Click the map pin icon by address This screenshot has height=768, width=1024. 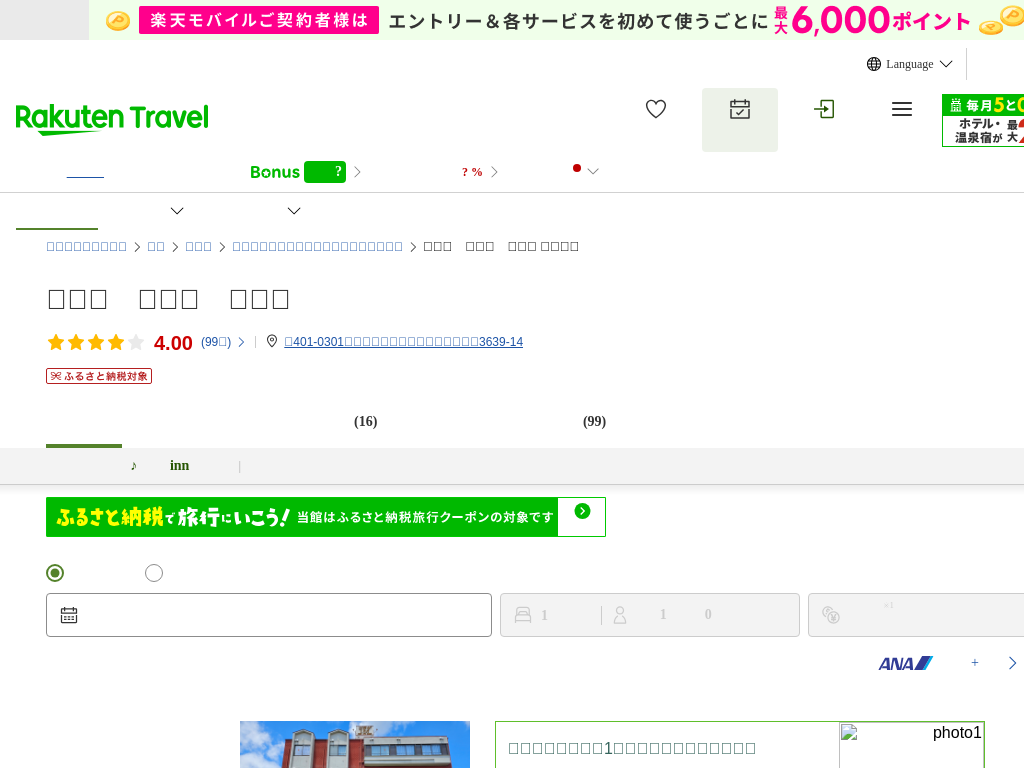272,341
